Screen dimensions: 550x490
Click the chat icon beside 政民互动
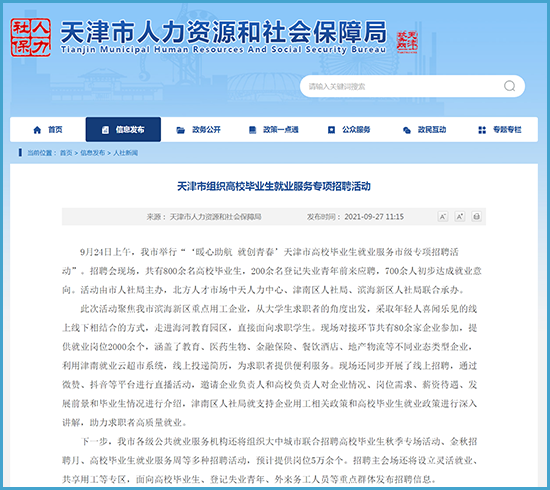click(407, 130)
